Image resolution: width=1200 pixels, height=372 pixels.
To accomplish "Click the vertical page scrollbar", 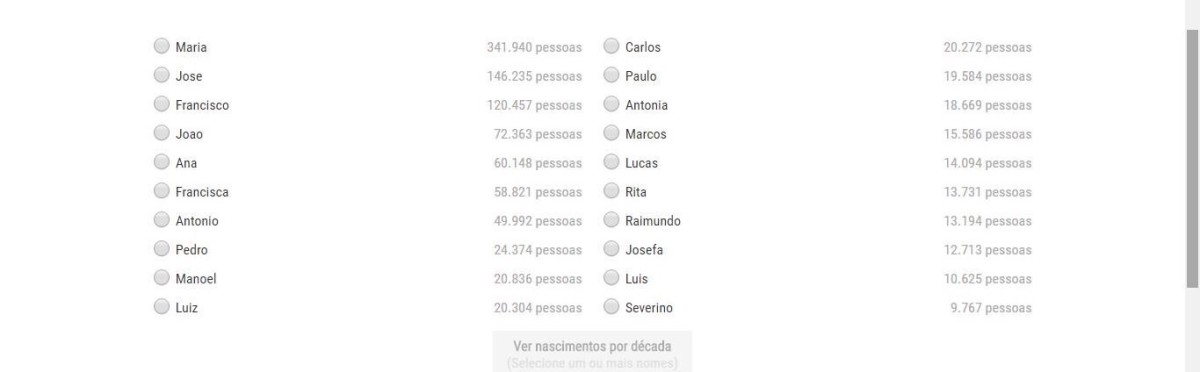I will coord(1193,186).
